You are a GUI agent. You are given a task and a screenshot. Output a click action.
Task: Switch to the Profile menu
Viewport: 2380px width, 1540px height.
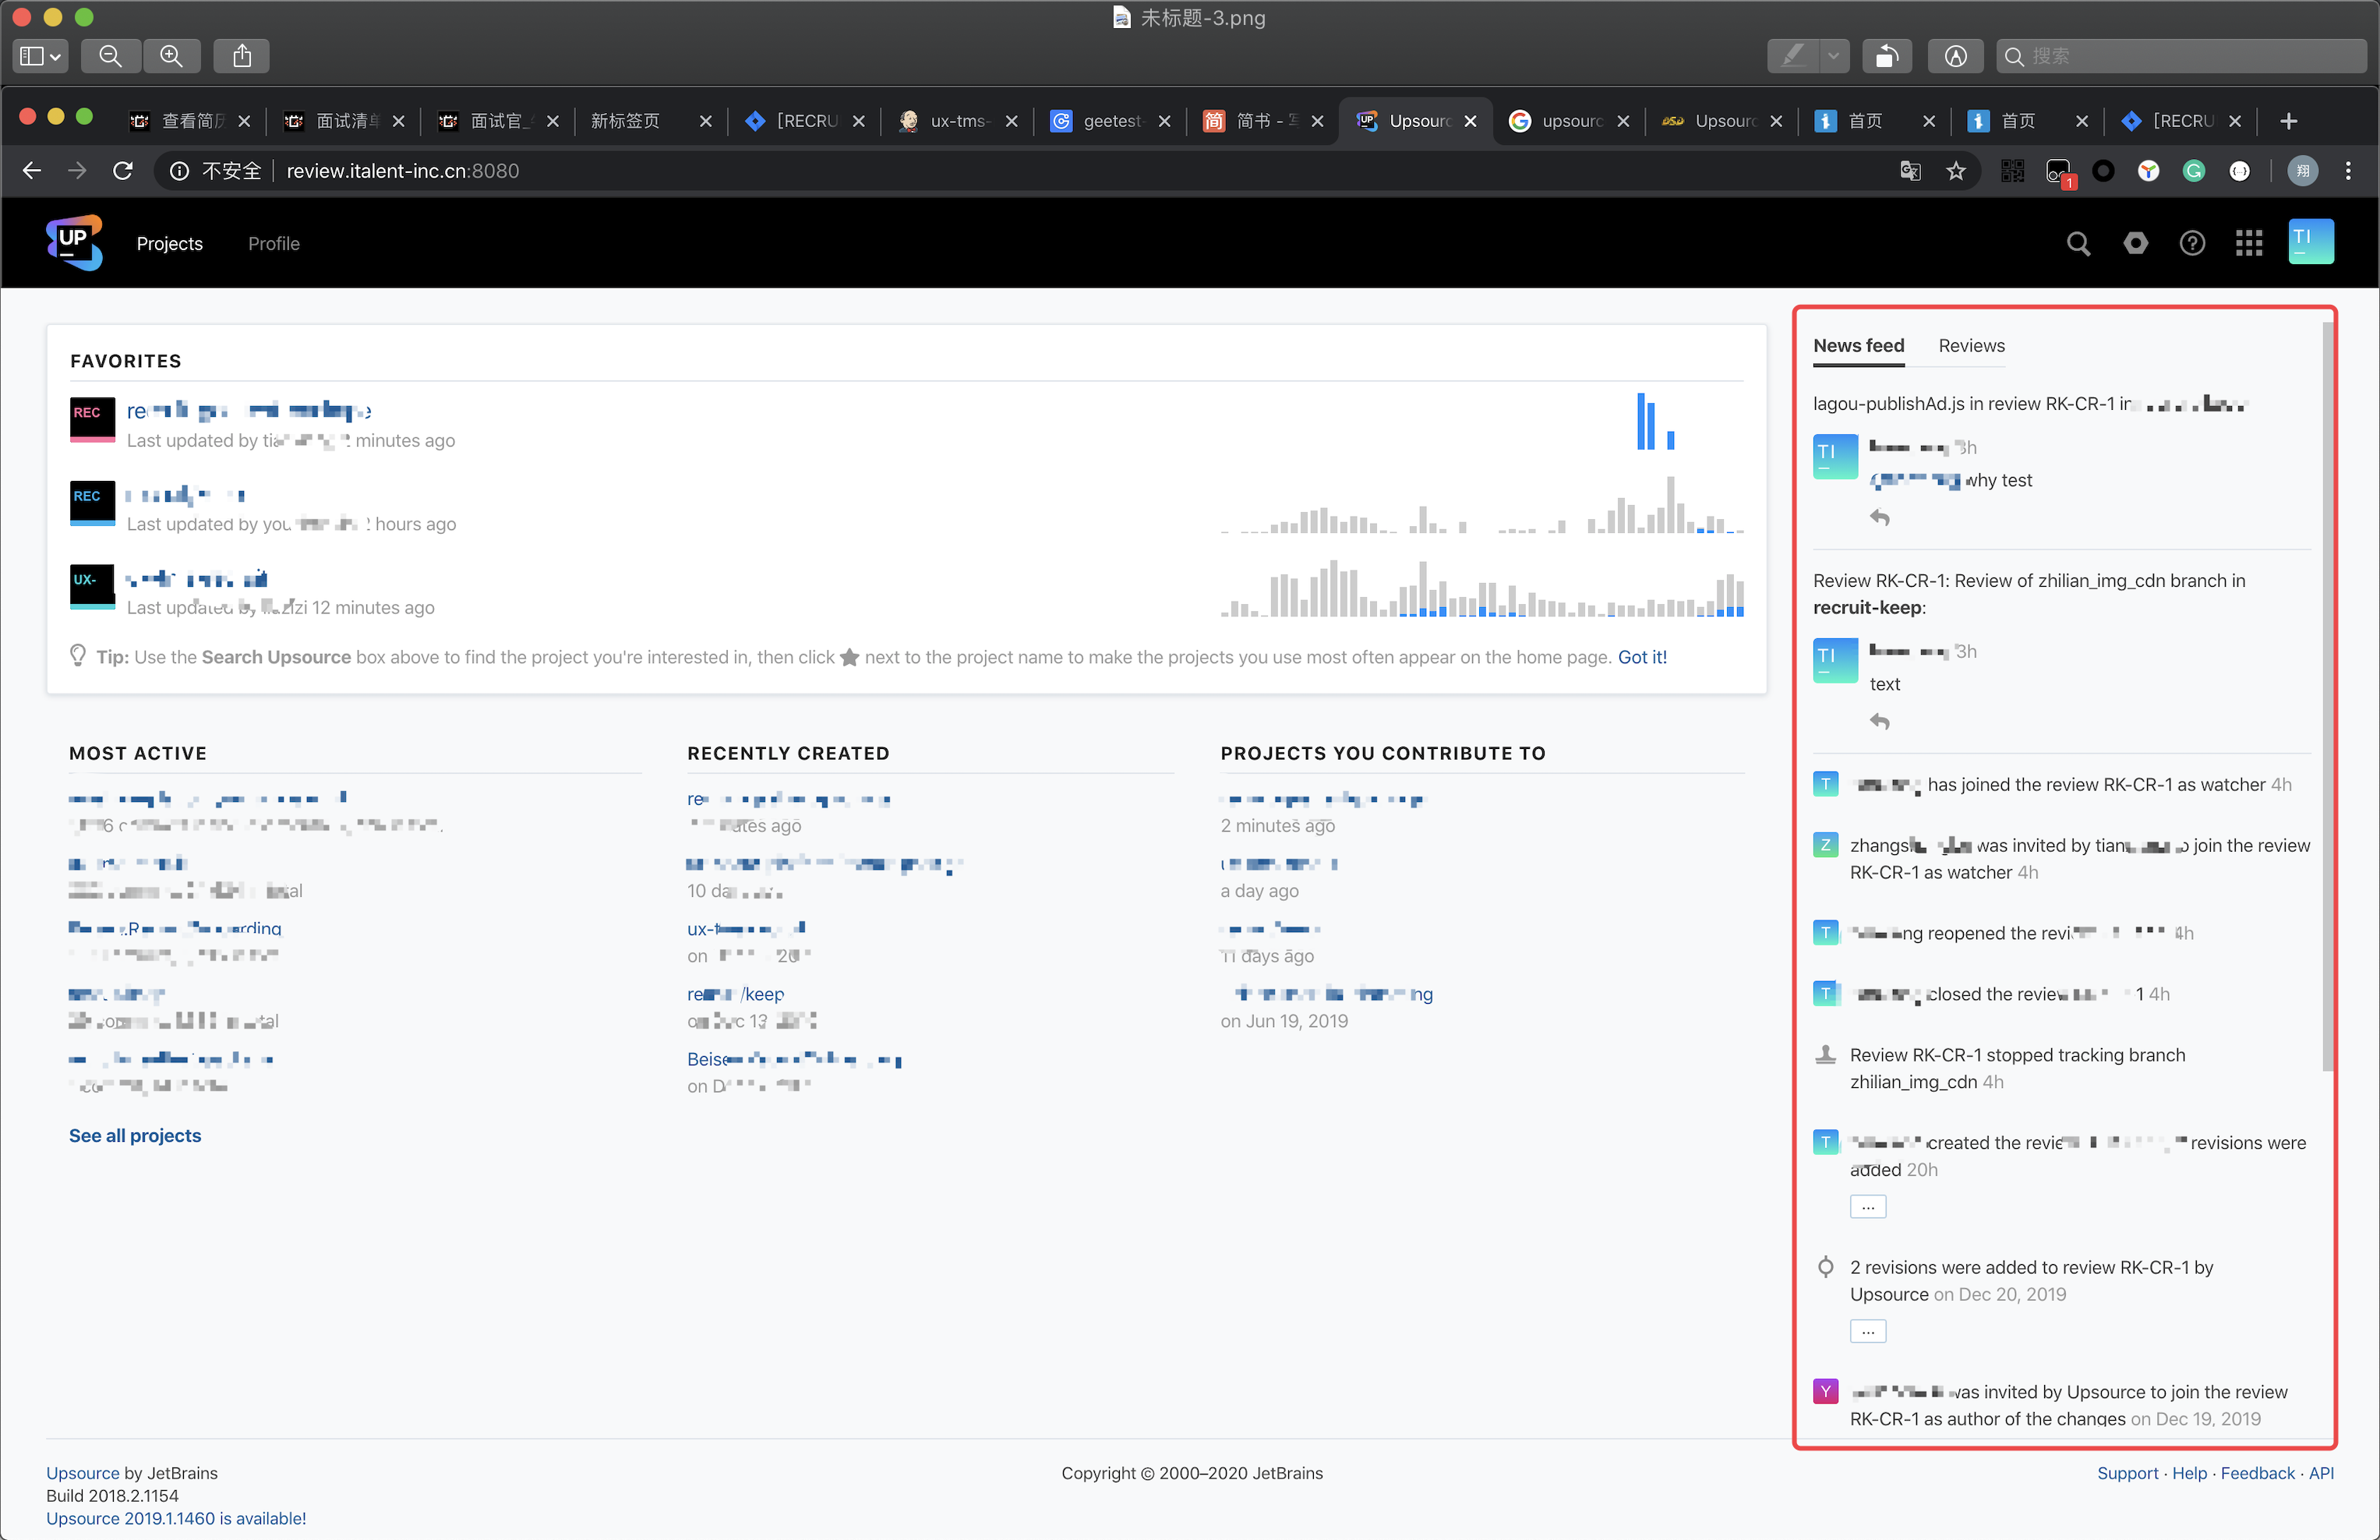273,243
